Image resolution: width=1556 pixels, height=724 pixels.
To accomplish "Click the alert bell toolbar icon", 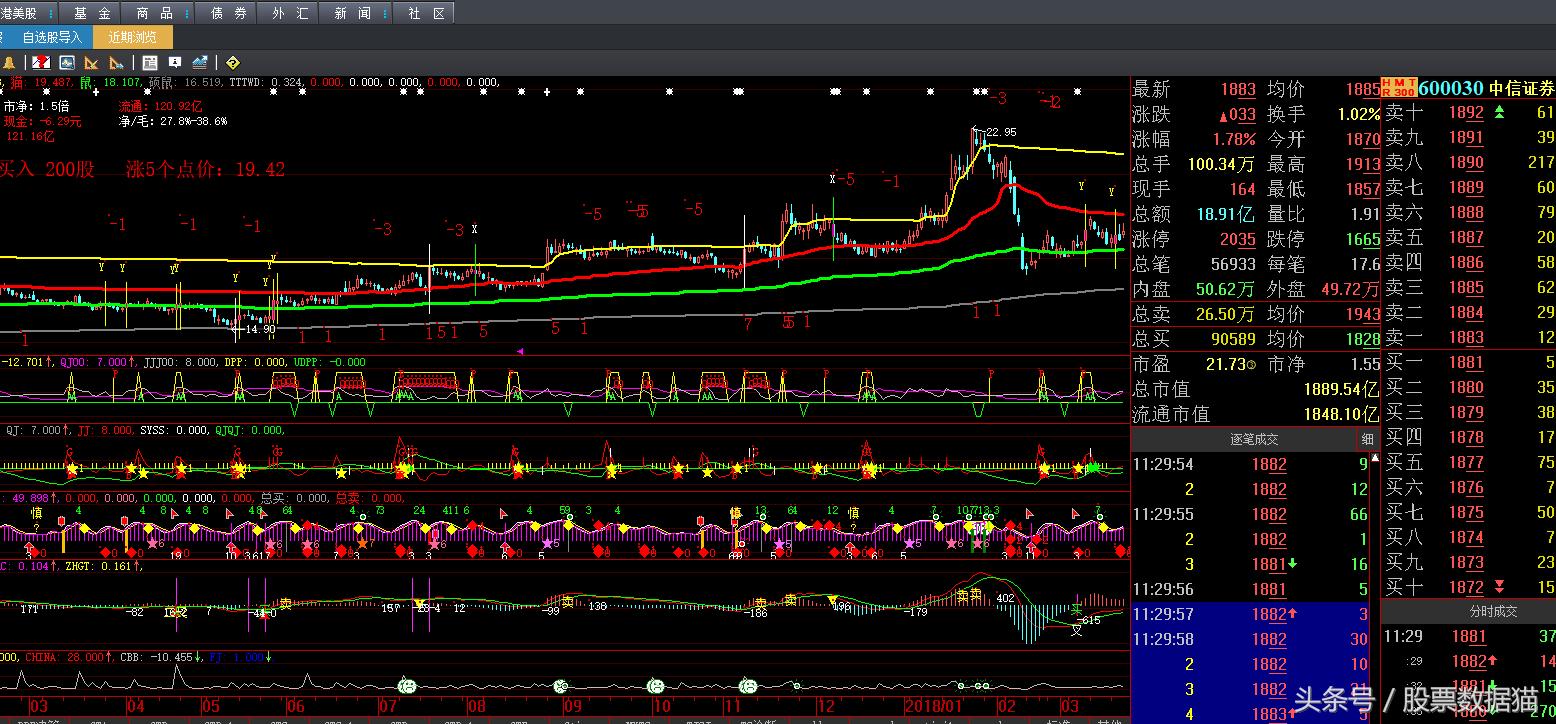I will 9,63.
